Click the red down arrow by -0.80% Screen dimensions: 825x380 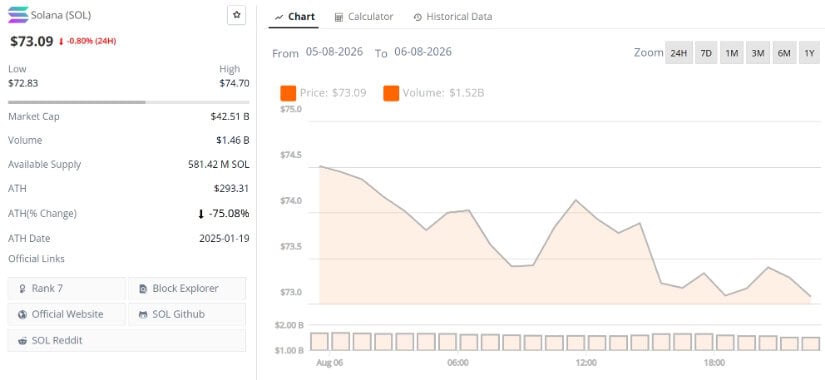point(61,42)
